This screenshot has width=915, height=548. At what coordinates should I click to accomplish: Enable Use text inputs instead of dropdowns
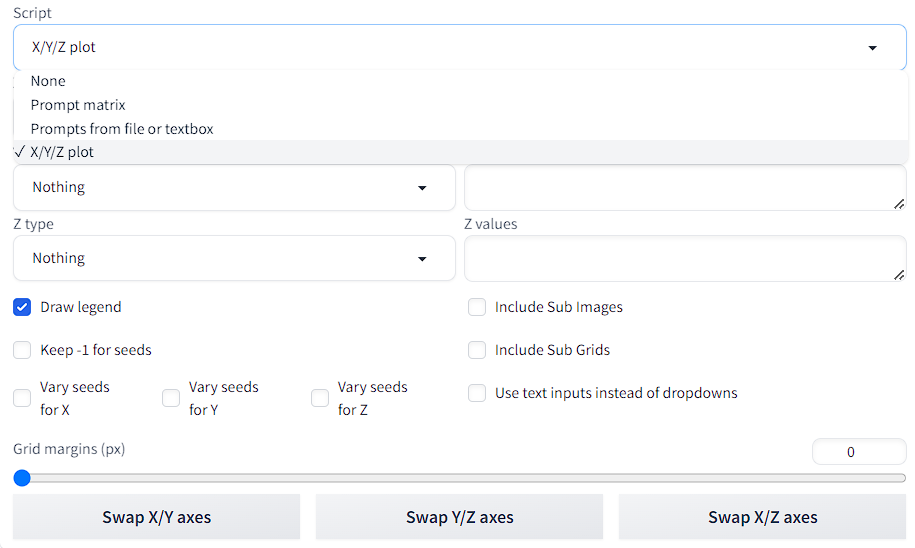(x=477, y=393)
